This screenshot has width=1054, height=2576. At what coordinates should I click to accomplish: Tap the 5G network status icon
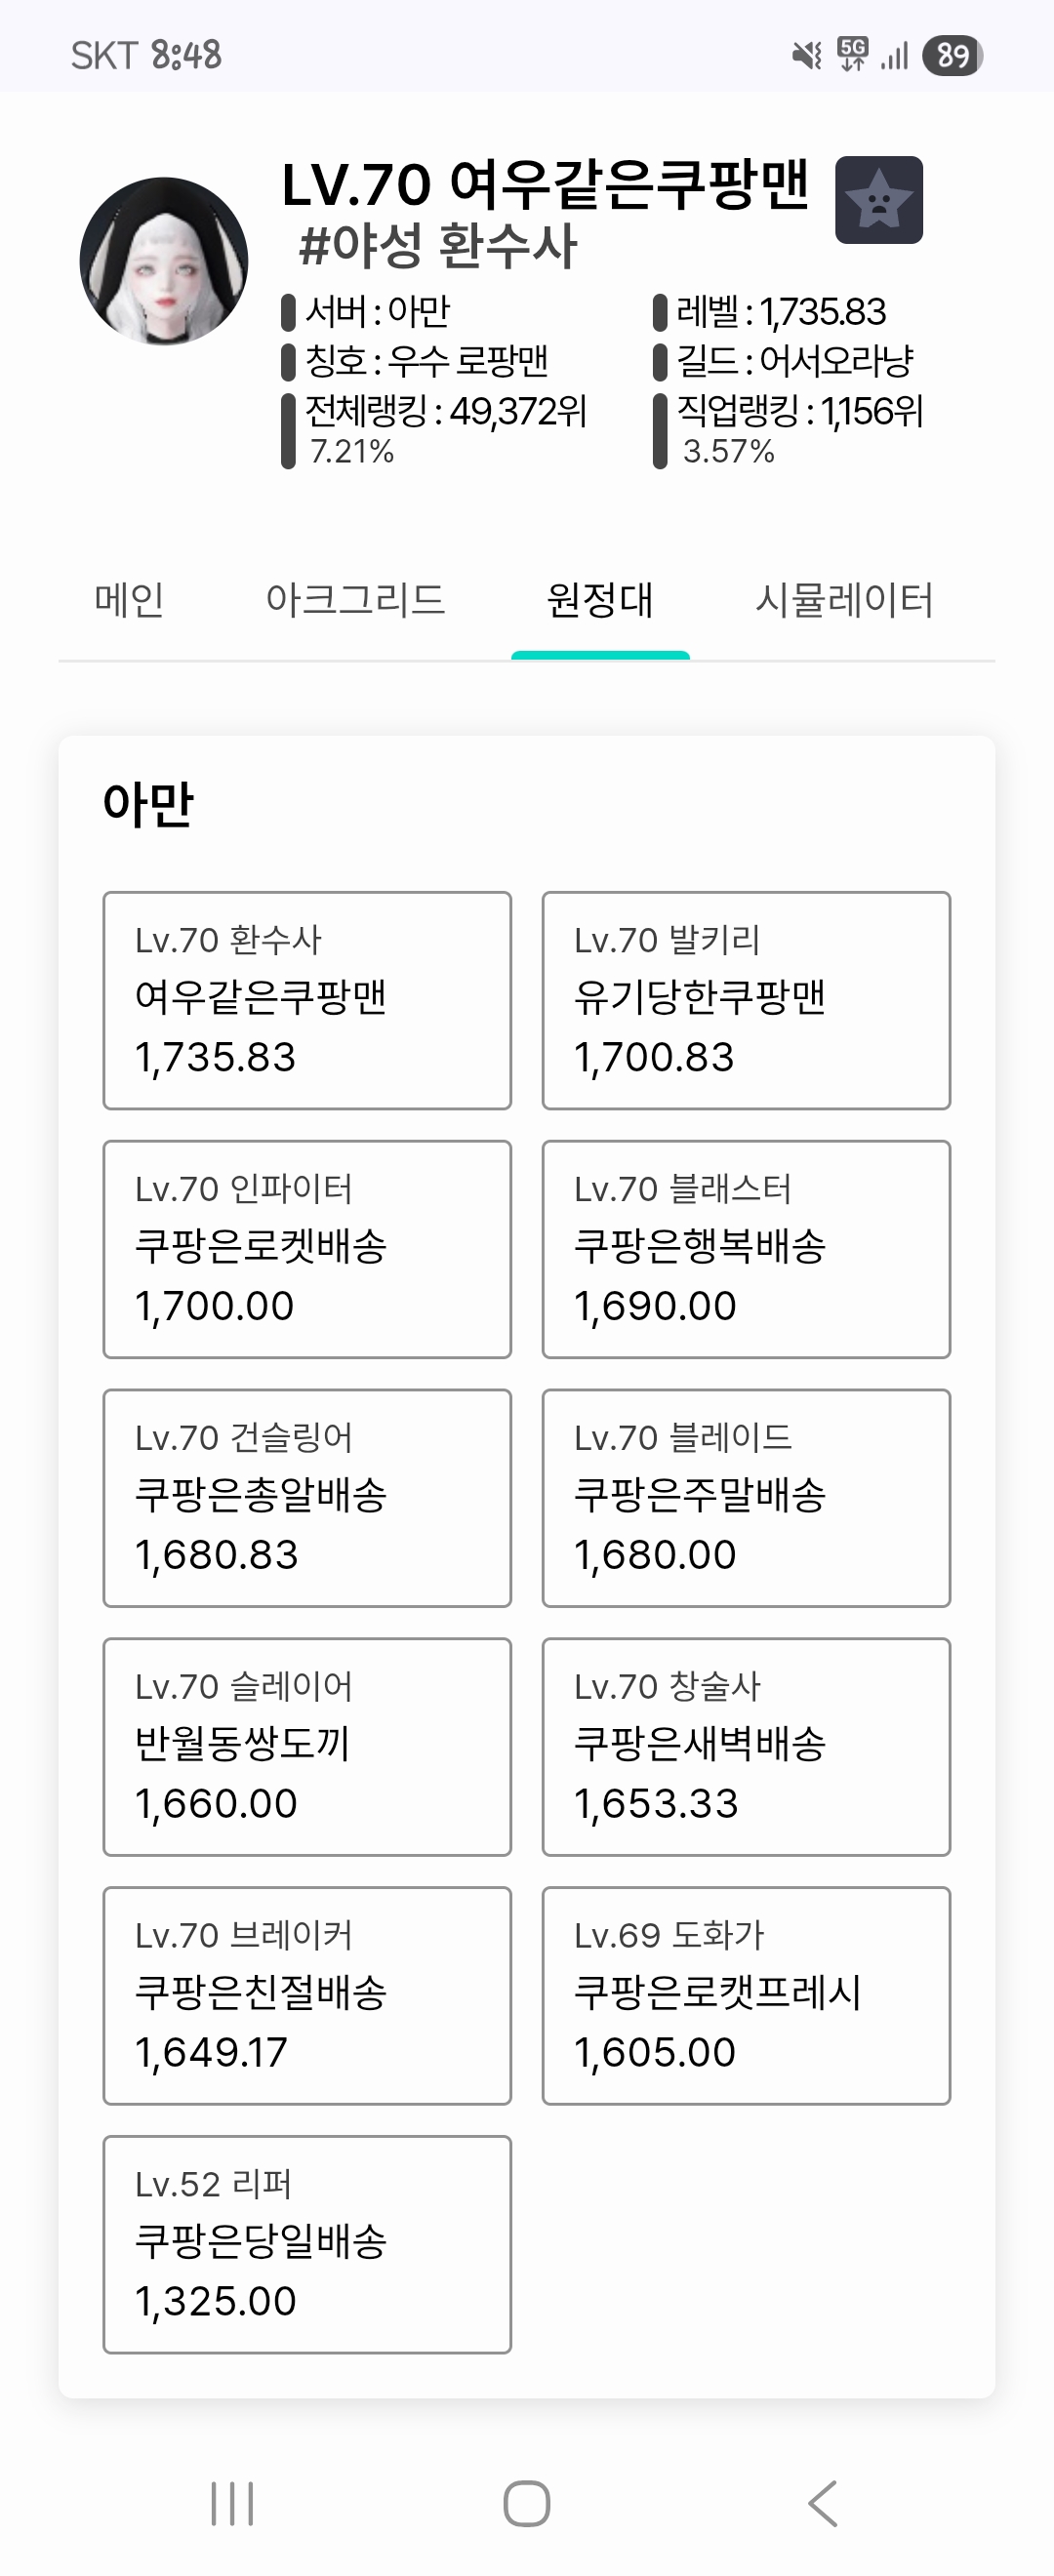tap(853, 54)
